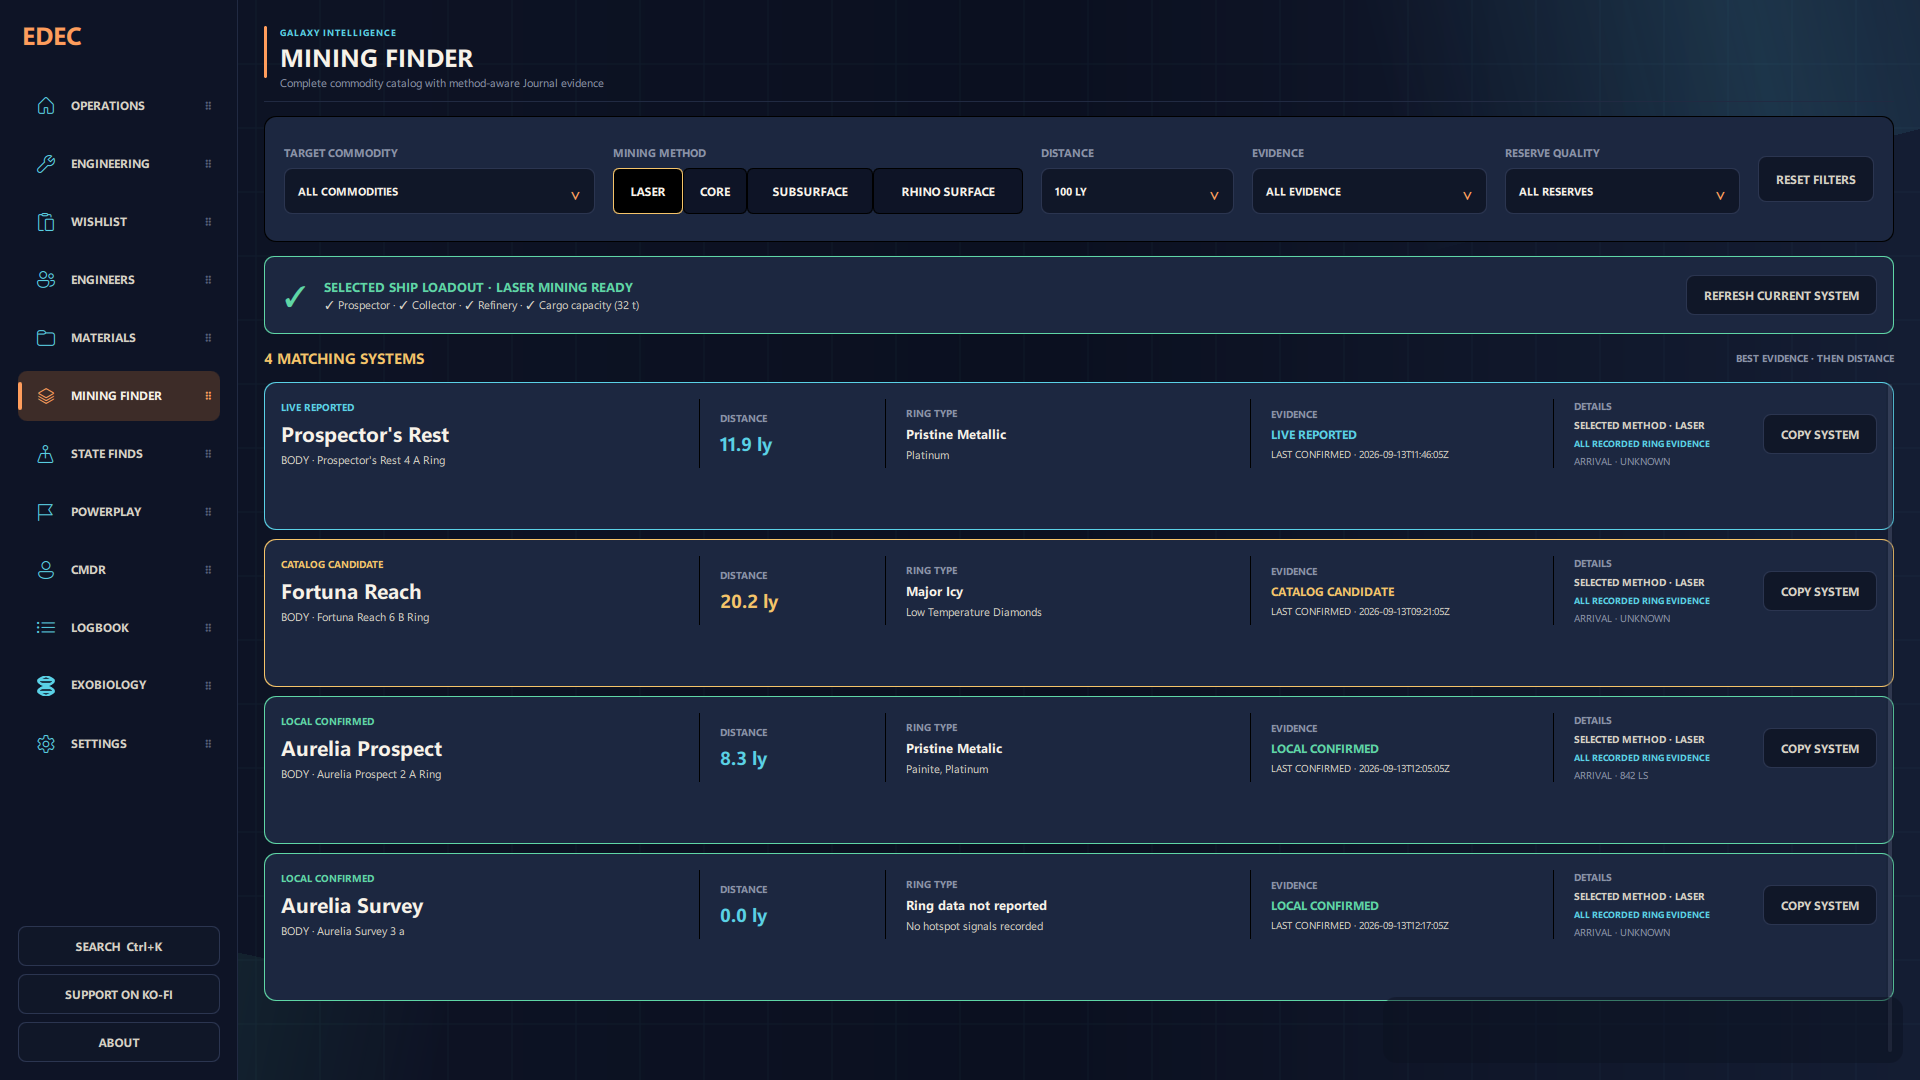Screen dimensions: 1920x1080
Task: Go to the Exobiology page
Action: (x=119, y=685)
